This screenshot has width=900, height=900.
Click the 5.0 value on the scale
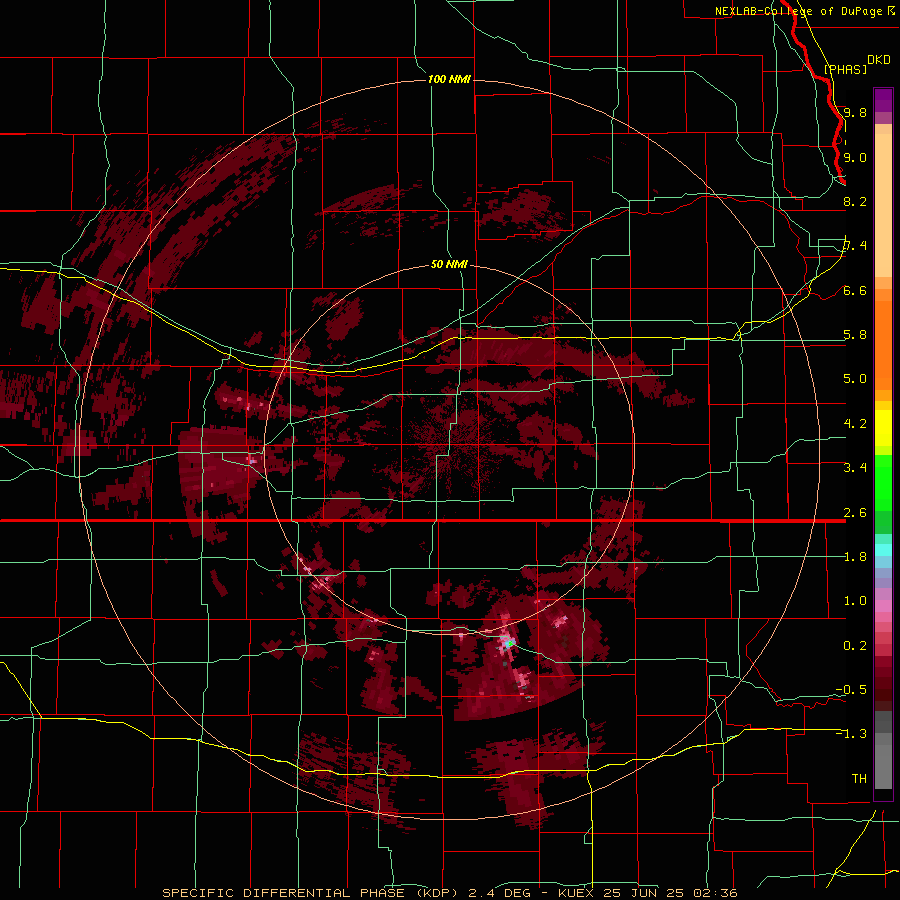click(x=855, y=379)
